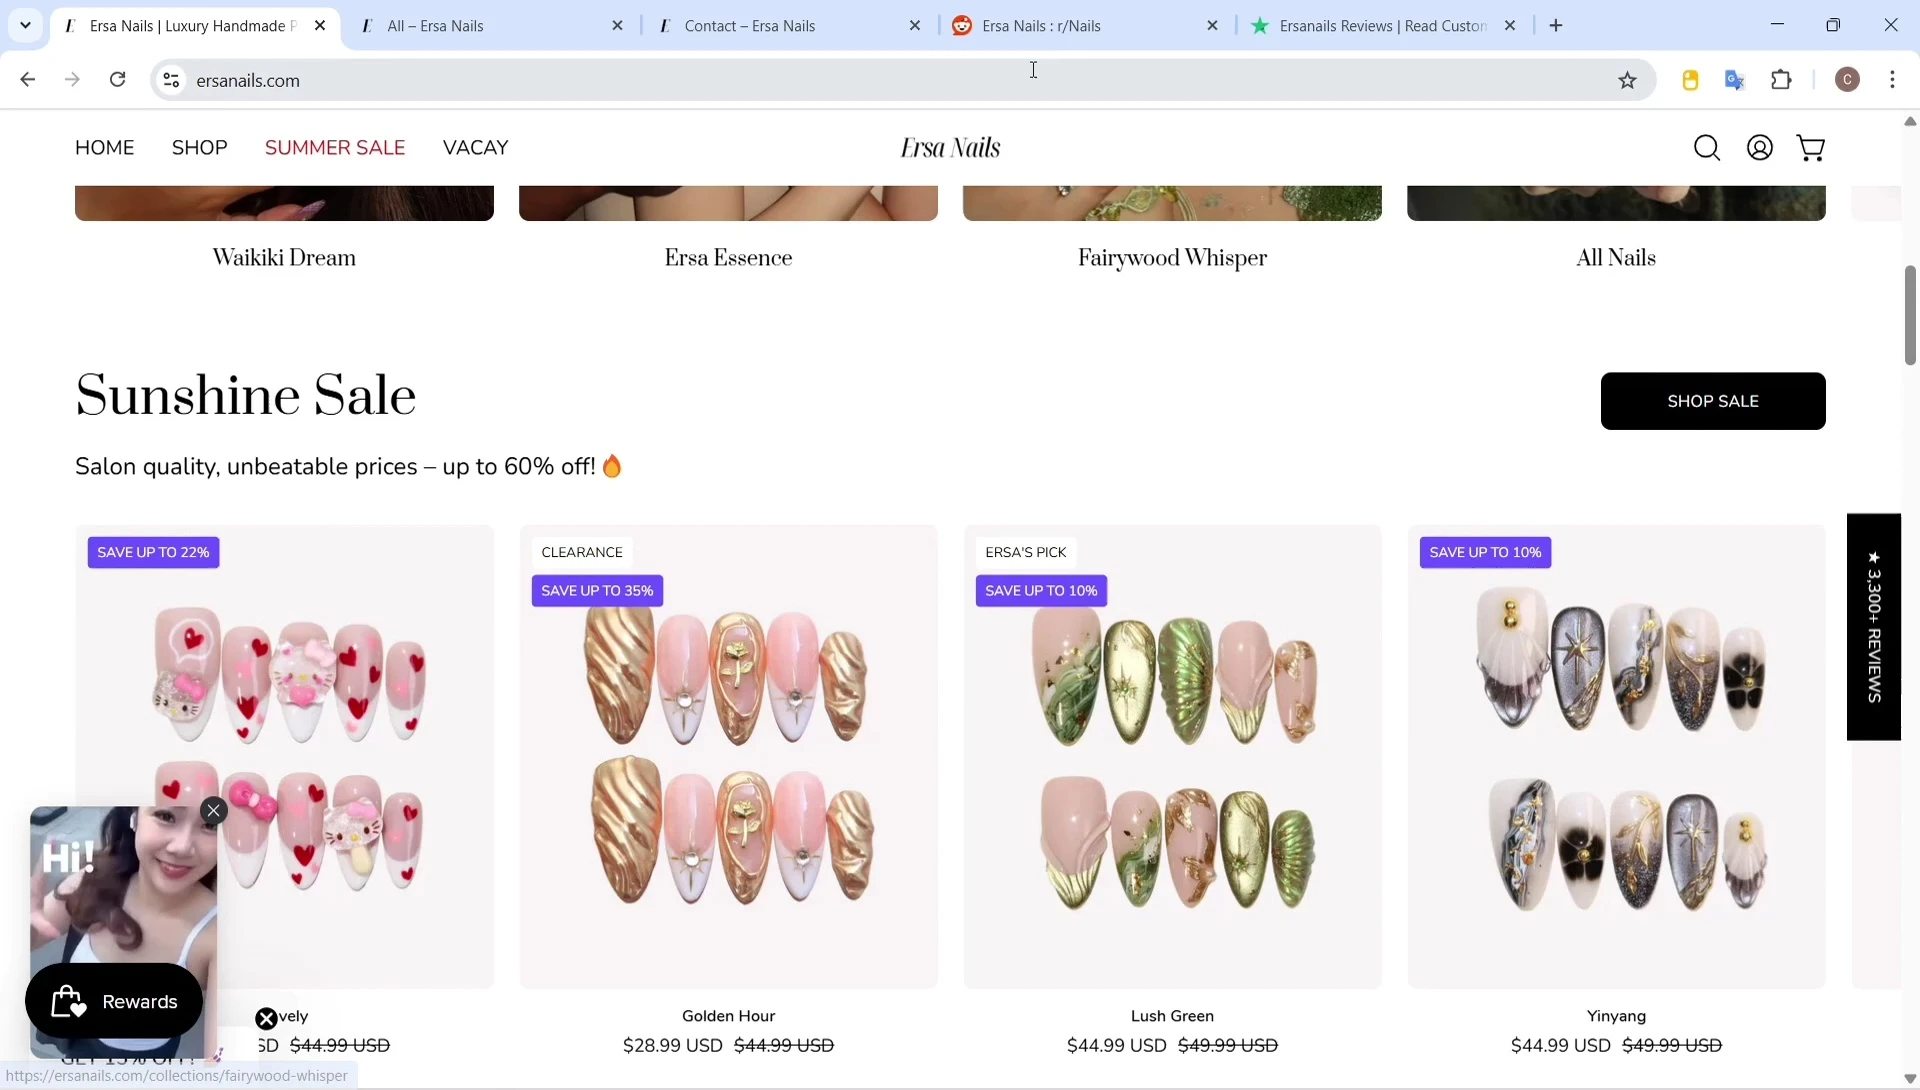
Task: Open the Rewards button
Action: pos(114,1001)
